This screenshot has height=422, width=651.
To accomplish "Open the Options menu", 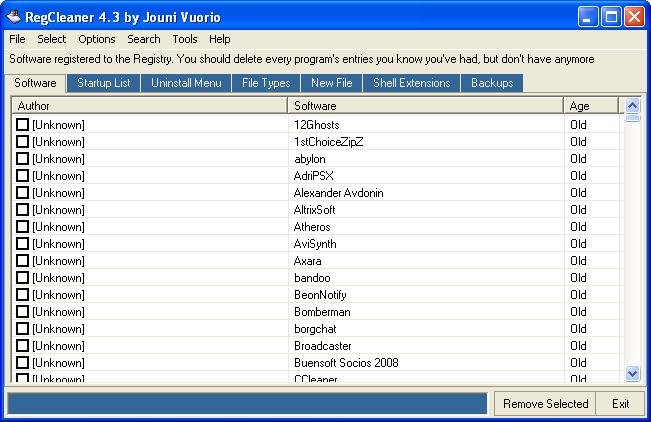I will 97,39.
